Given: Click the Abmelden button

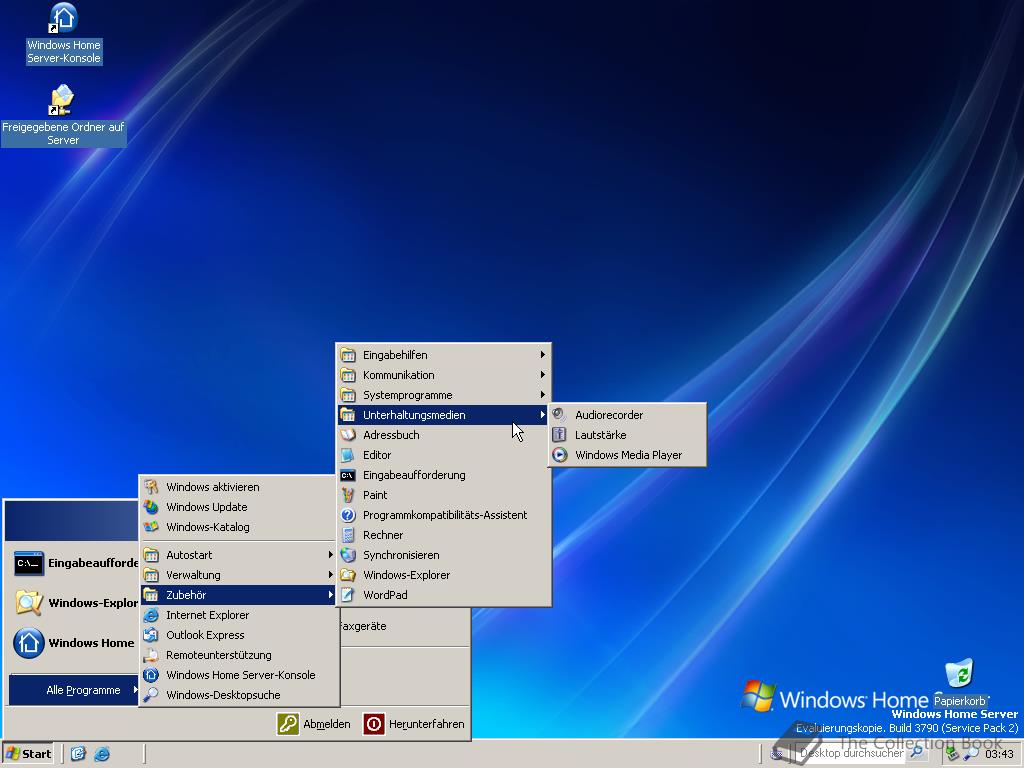Looking at the screenshot, I should coord(313,724).
